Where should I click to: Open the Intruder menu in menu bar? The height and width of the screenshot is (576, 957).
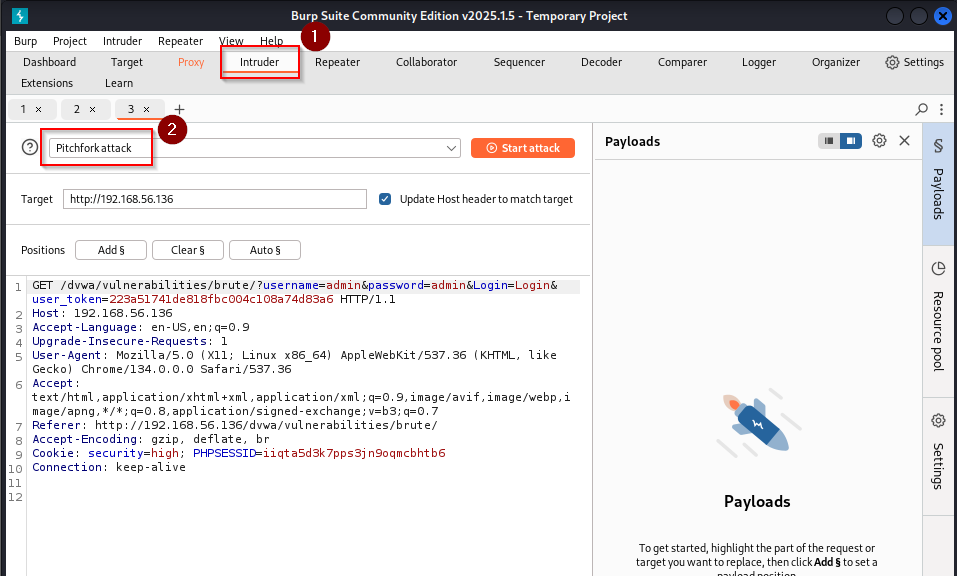pyautogui.click(x=122, y=41)
